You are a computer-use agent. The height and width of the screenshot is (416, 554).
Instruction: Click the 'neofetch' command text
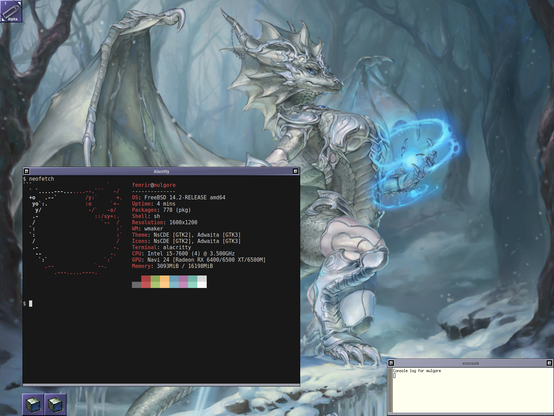tap(41, 179)
